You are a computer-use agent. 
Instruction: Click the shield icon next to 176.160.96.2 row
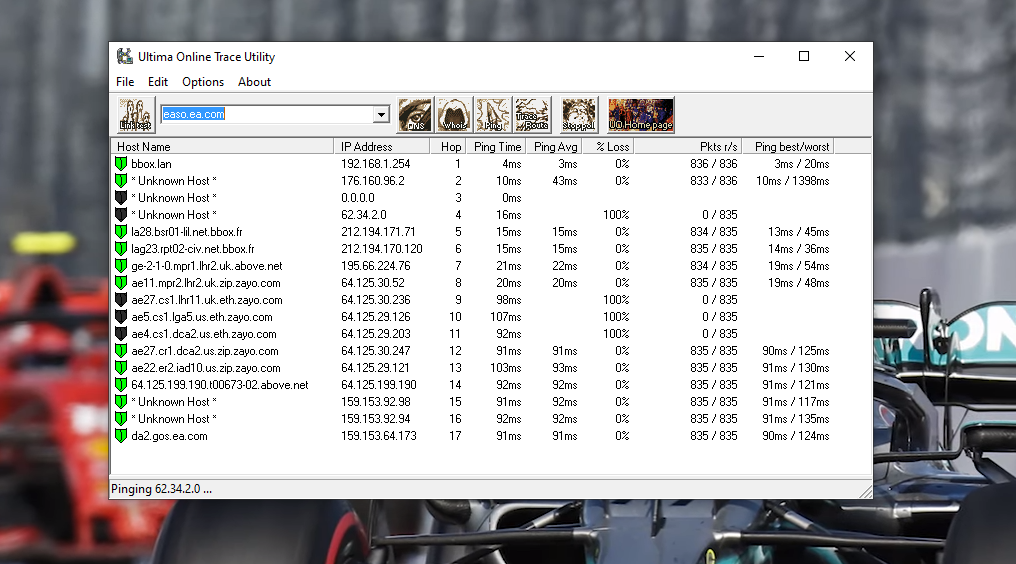click(x=121, y=180)
